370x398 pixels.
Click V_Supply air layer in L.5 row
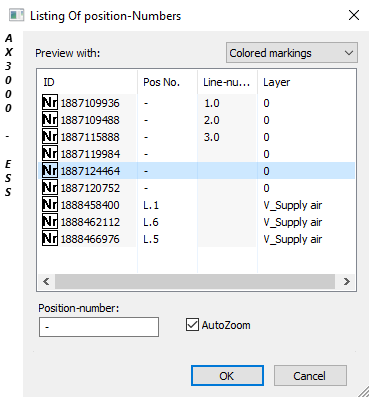(293, 240)
